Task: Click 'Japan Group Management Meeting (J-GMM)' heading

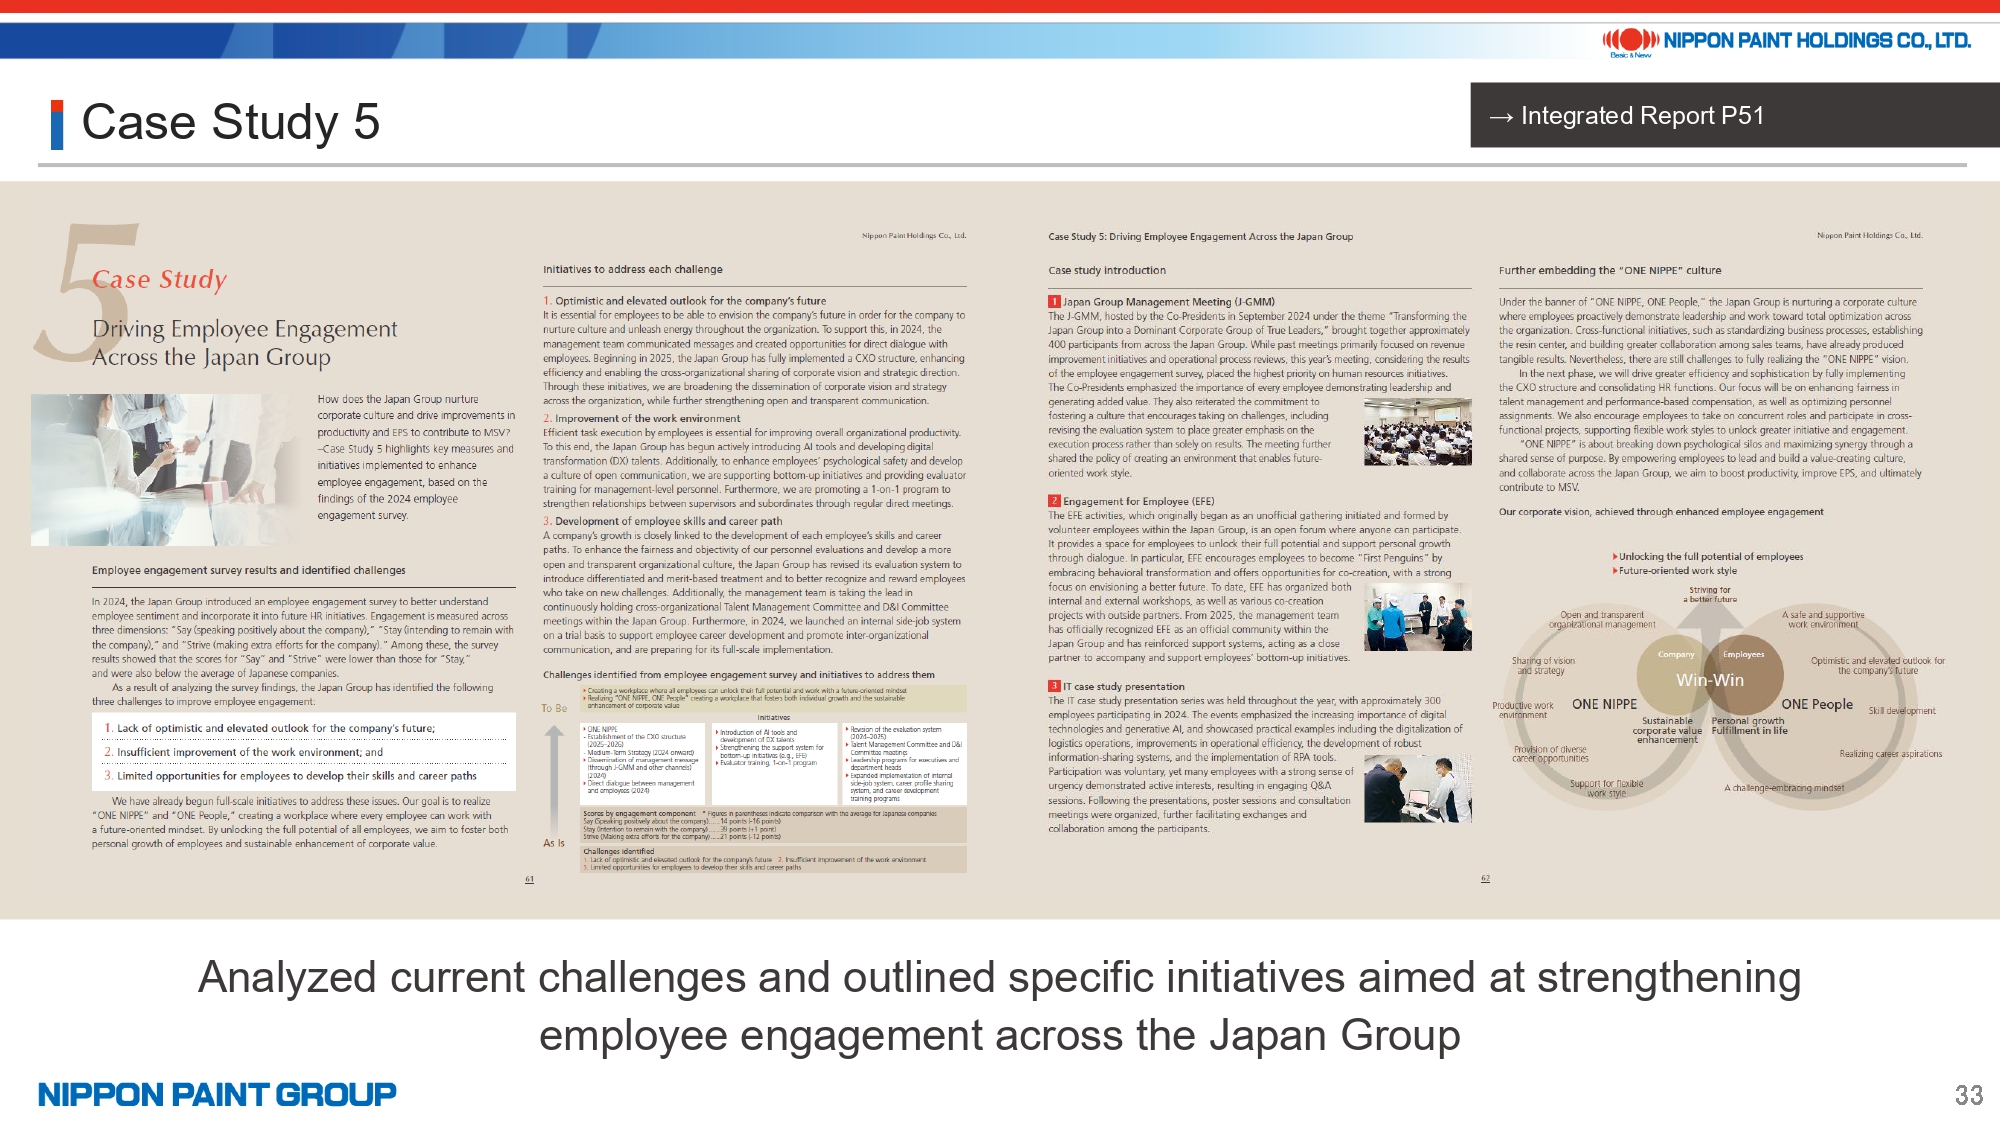Action: 1169,302
